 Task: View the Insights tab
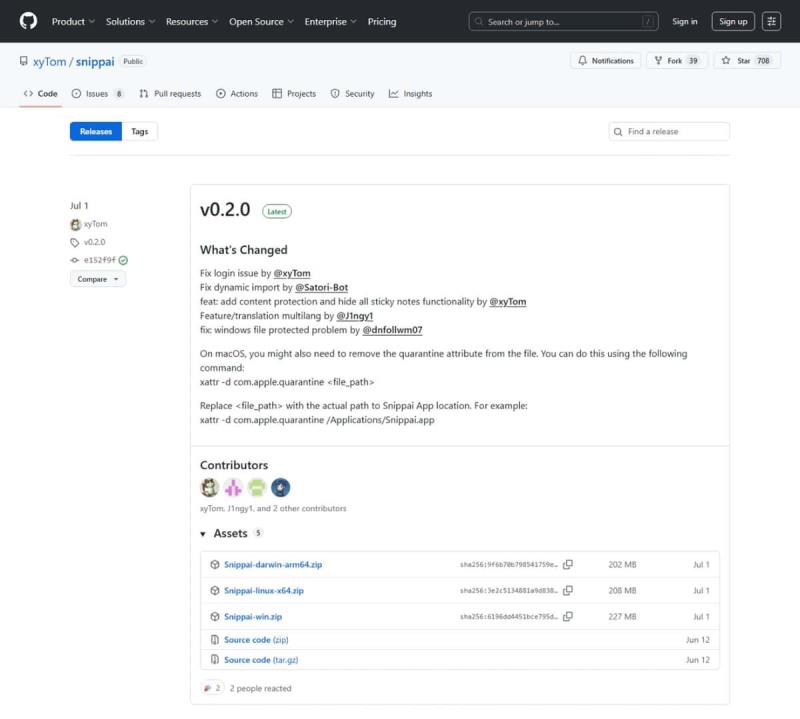click(x=410, y=94)
